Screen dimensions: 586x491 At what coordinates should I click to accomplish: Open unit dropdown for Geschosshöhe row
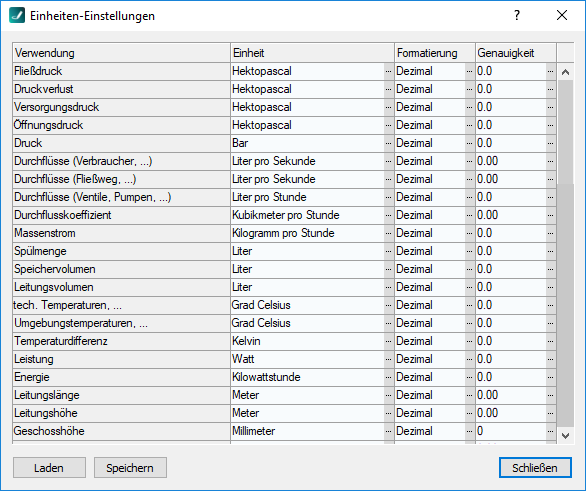point(389,431)
